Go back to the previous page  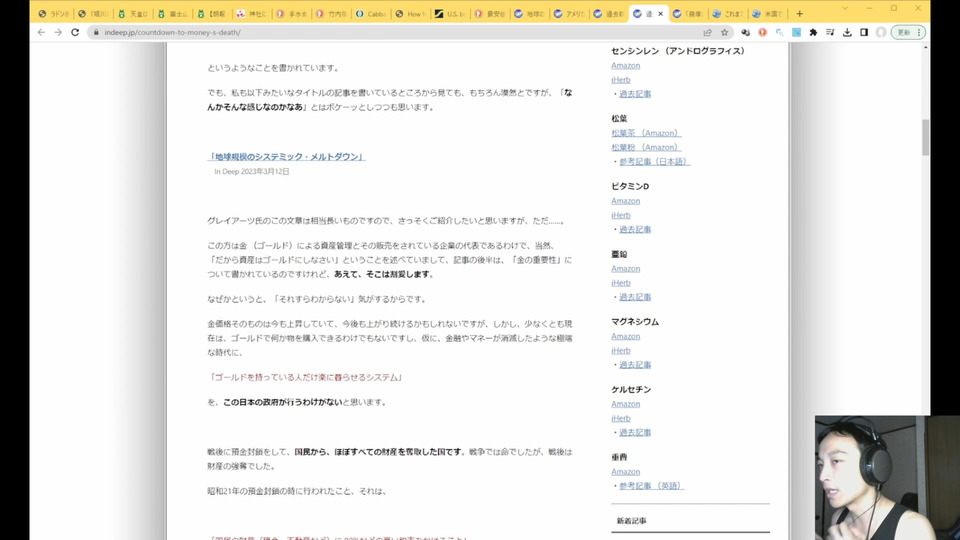coord(41,32)
